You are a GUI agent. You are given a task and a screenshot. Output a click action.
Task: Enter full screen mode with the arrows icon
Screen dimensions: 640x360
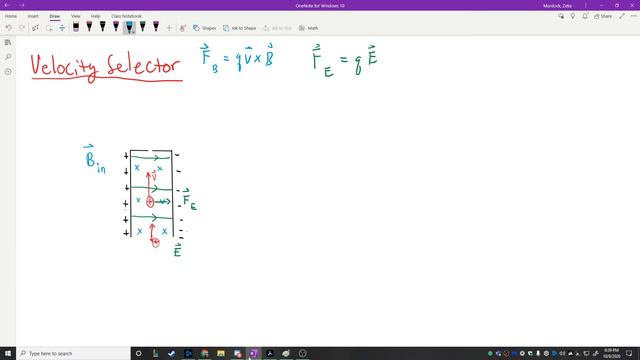point(622,16)
